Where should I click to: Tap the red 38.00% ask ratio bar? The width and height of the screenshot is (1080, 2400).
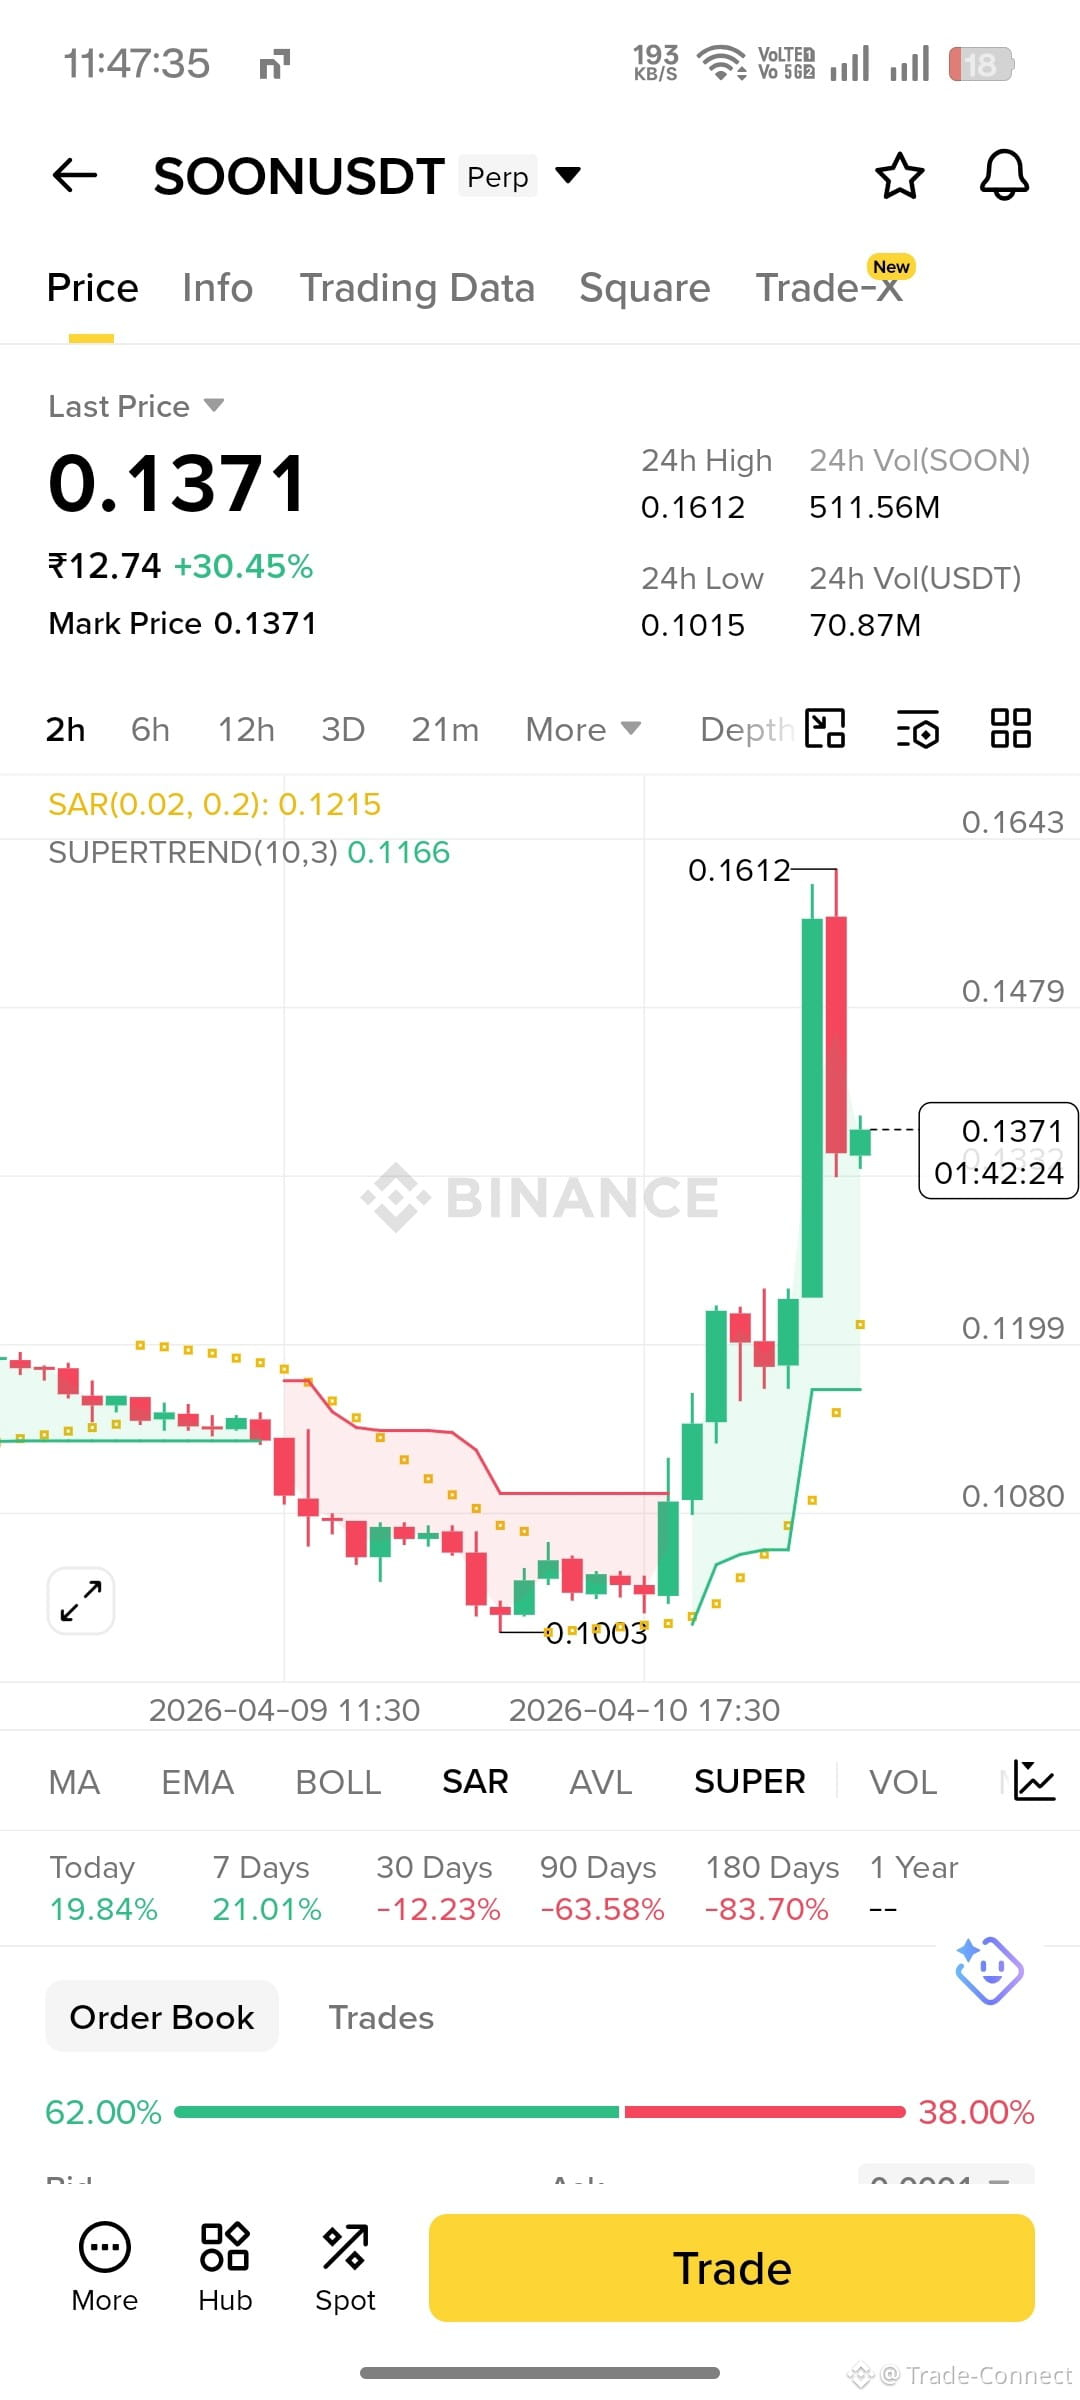coord(765,2112)
